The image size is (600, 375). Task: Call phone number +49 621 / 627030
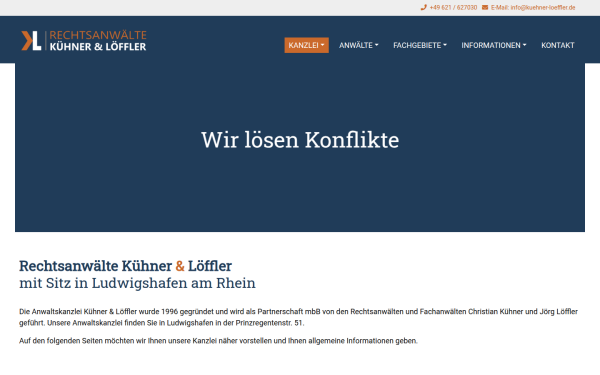[x=453, y=7]
